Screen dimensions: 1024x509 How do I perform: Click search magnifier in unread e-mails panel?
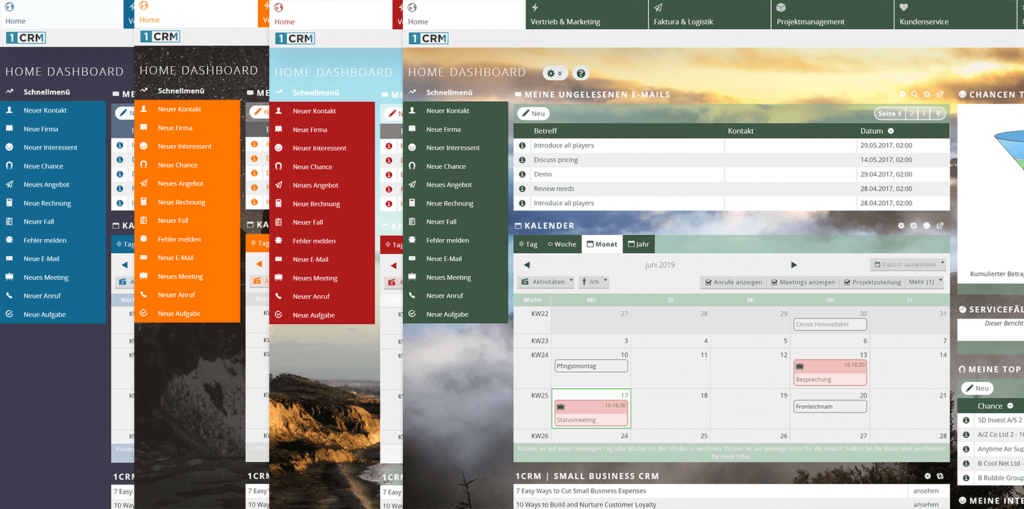pos(916,95)
